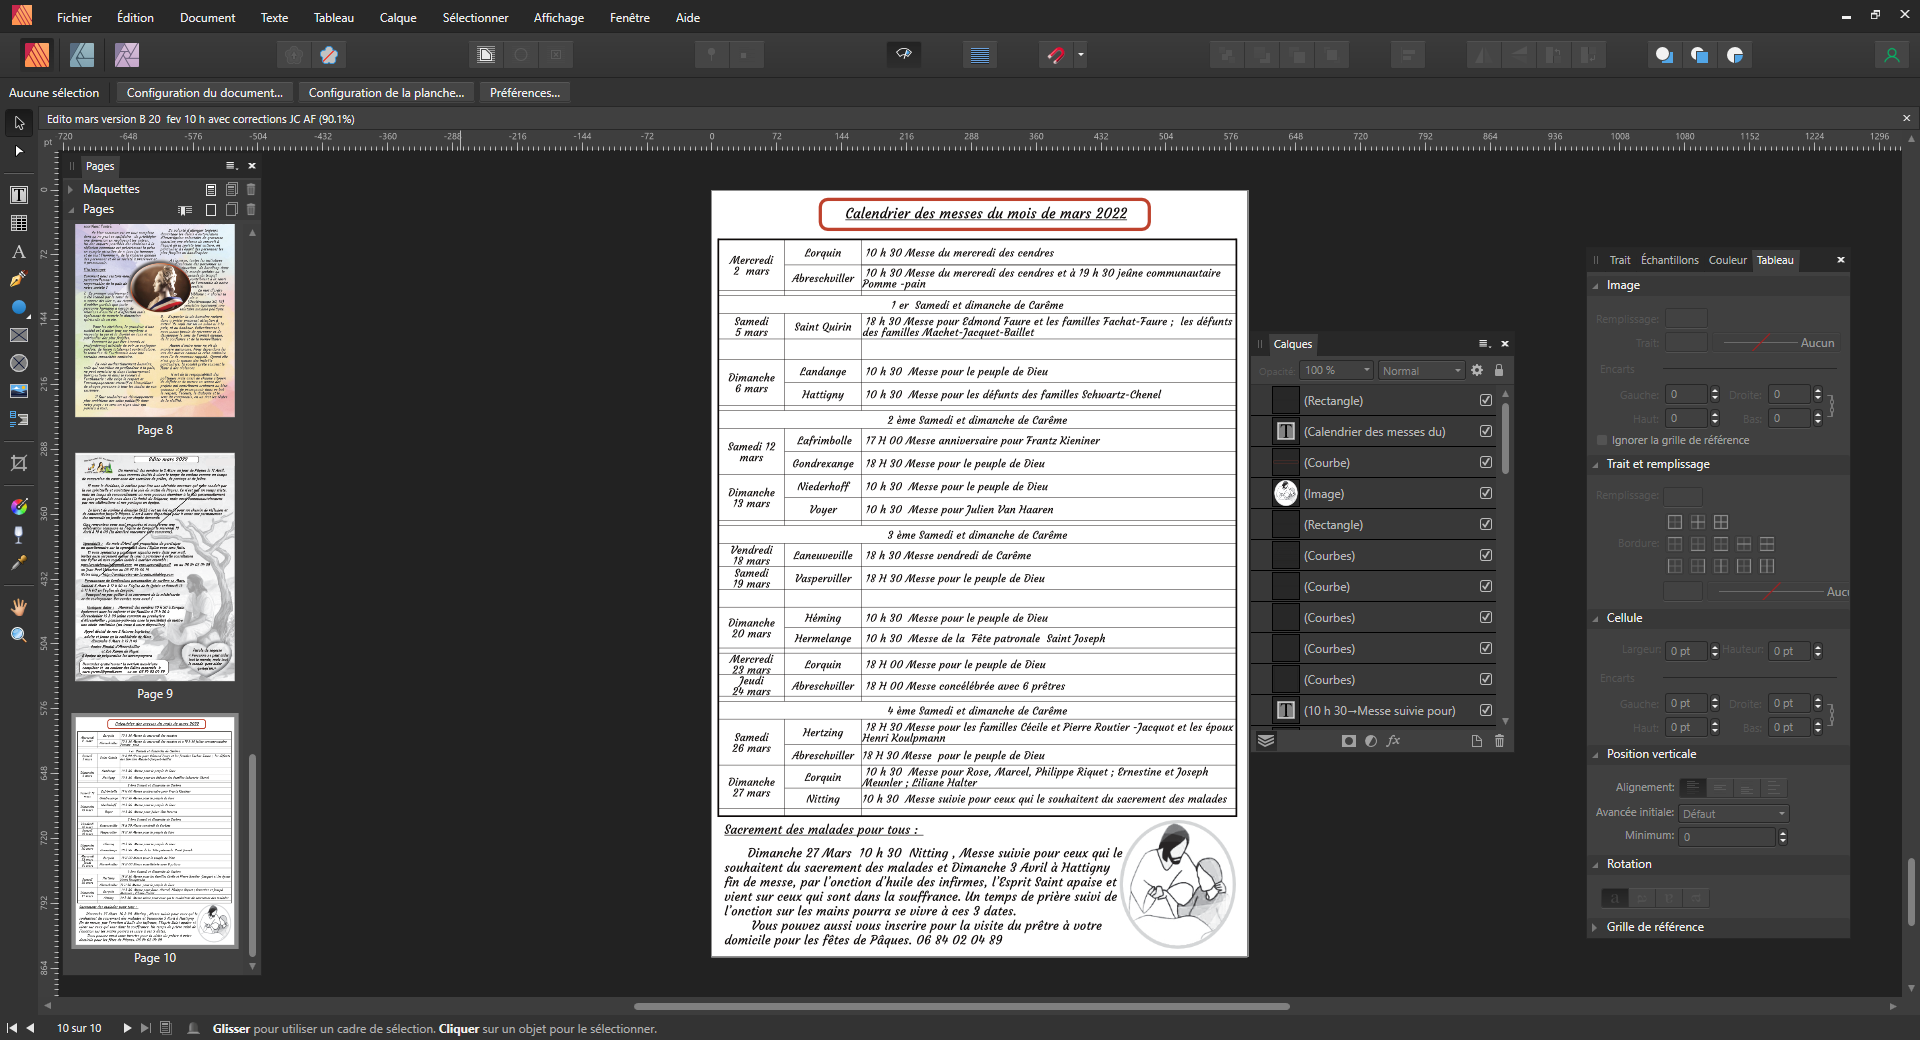Click Configuration de la planche button
Screen dimensions: 1920x1040
click(x=386, y=92)
